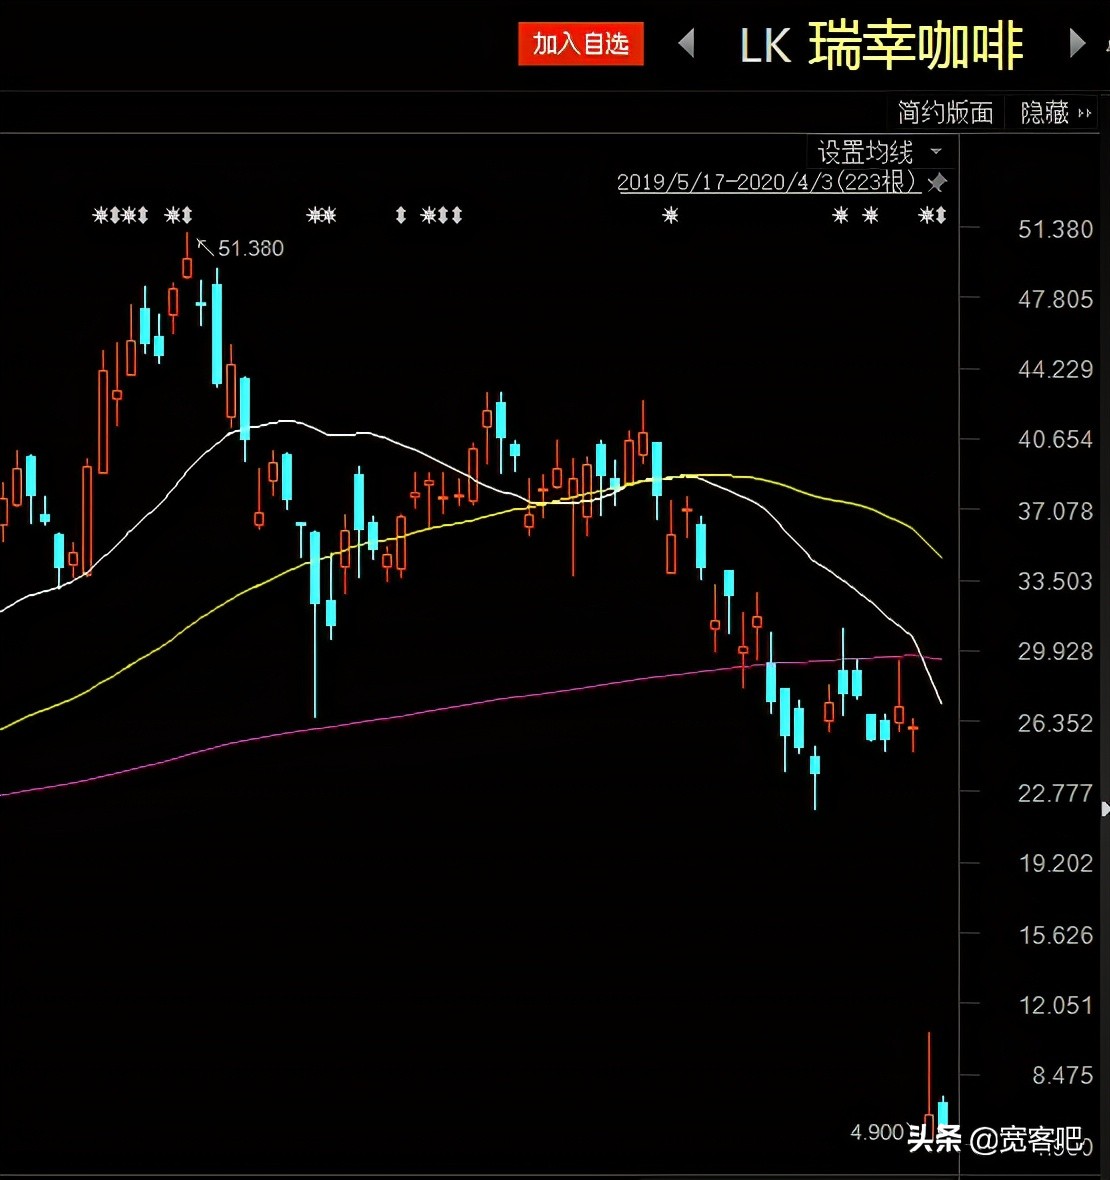Image resolution: width=1110 pixels, height=1180 pixels.
Task: Click the leftmost star event marker
Action: point(100,215)
